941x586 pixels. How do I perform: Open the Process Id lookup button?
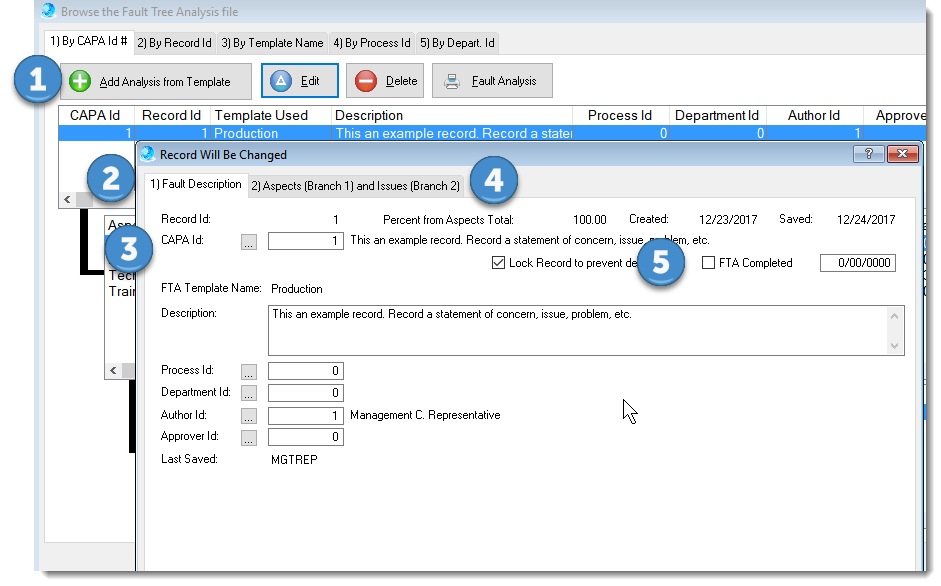(x=249, y=371)
